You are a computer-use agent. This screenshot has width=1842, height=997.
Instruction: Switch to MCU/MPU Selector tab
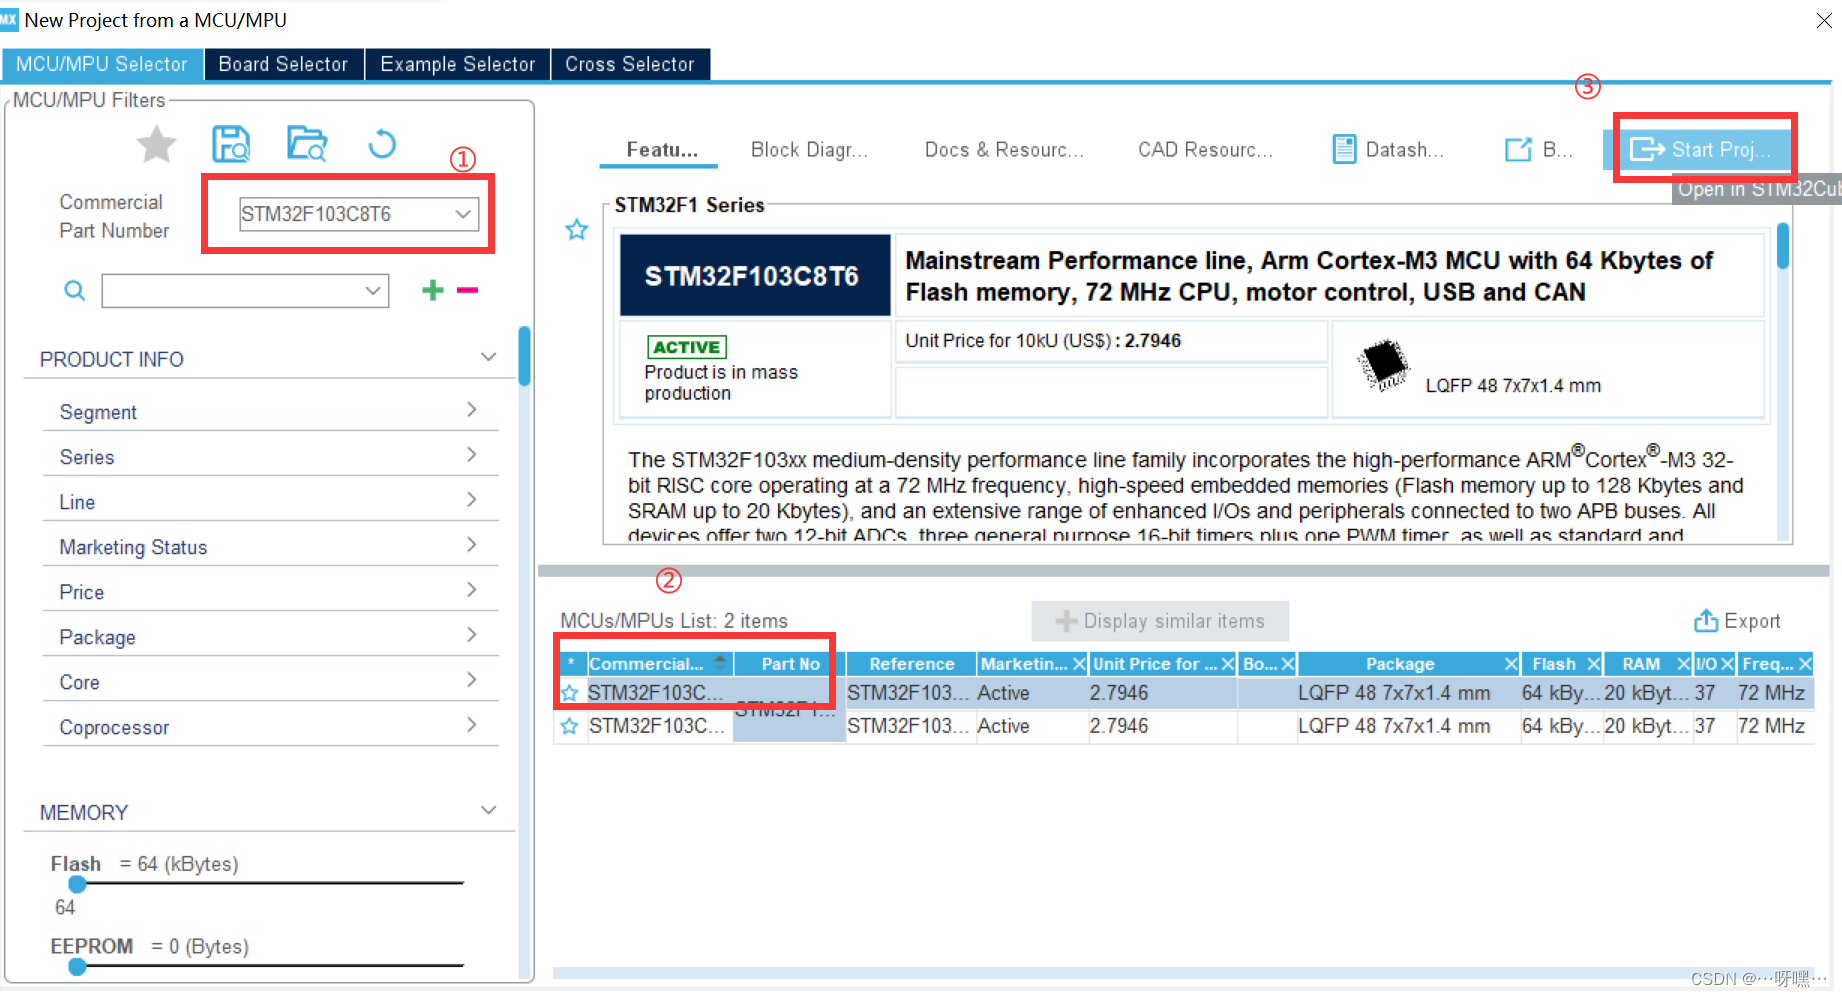click(x=102, y=64)
